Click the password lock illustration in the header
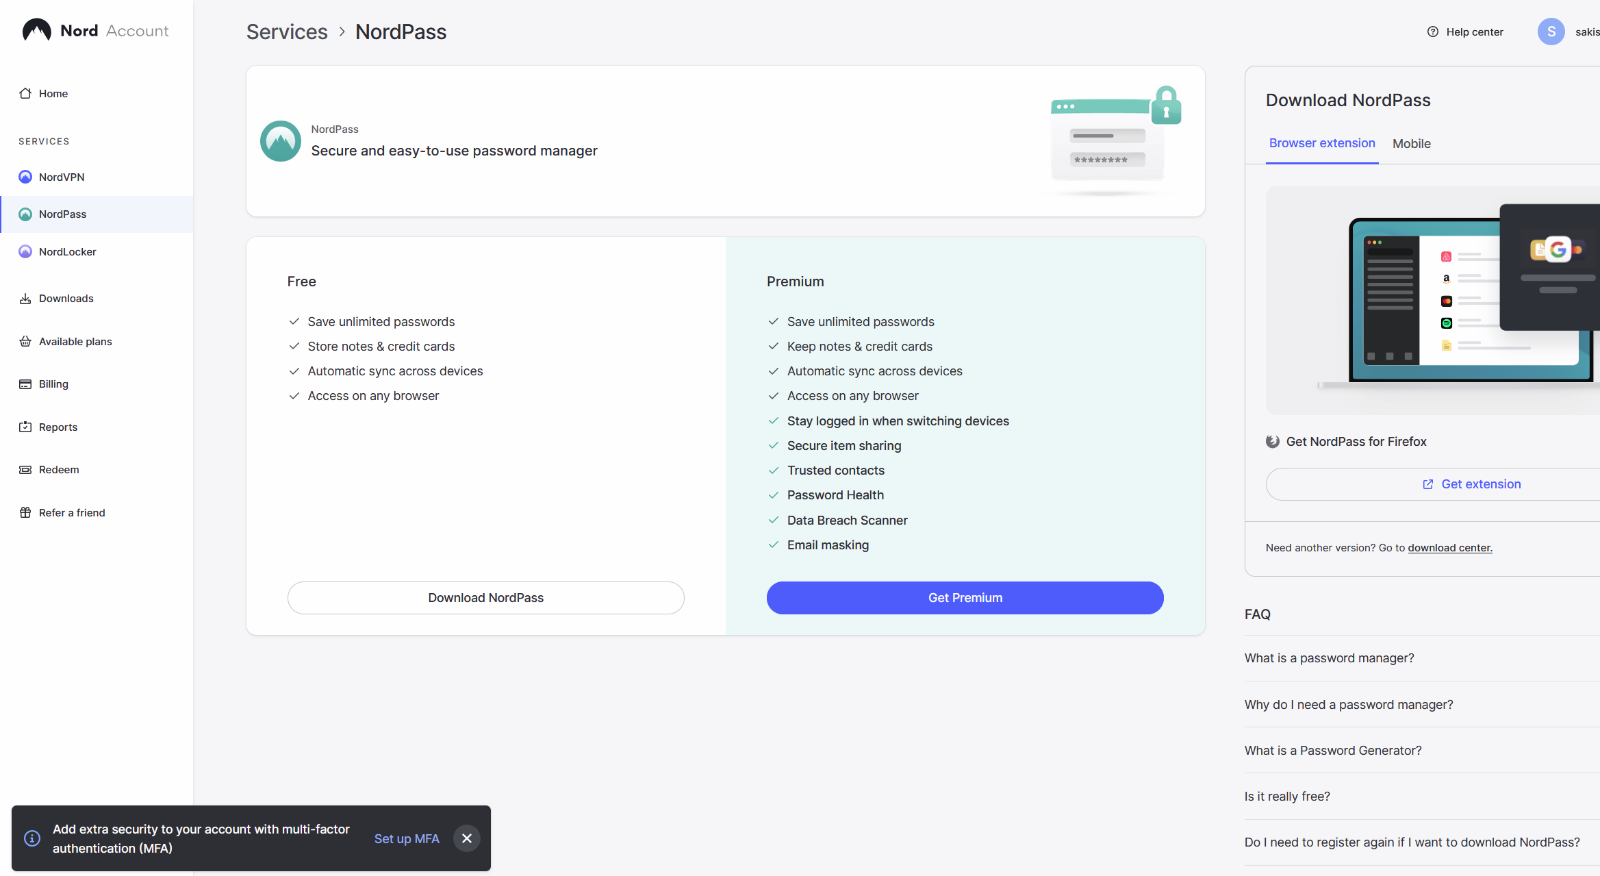 pyautogui.click(x=1110, y=140)
